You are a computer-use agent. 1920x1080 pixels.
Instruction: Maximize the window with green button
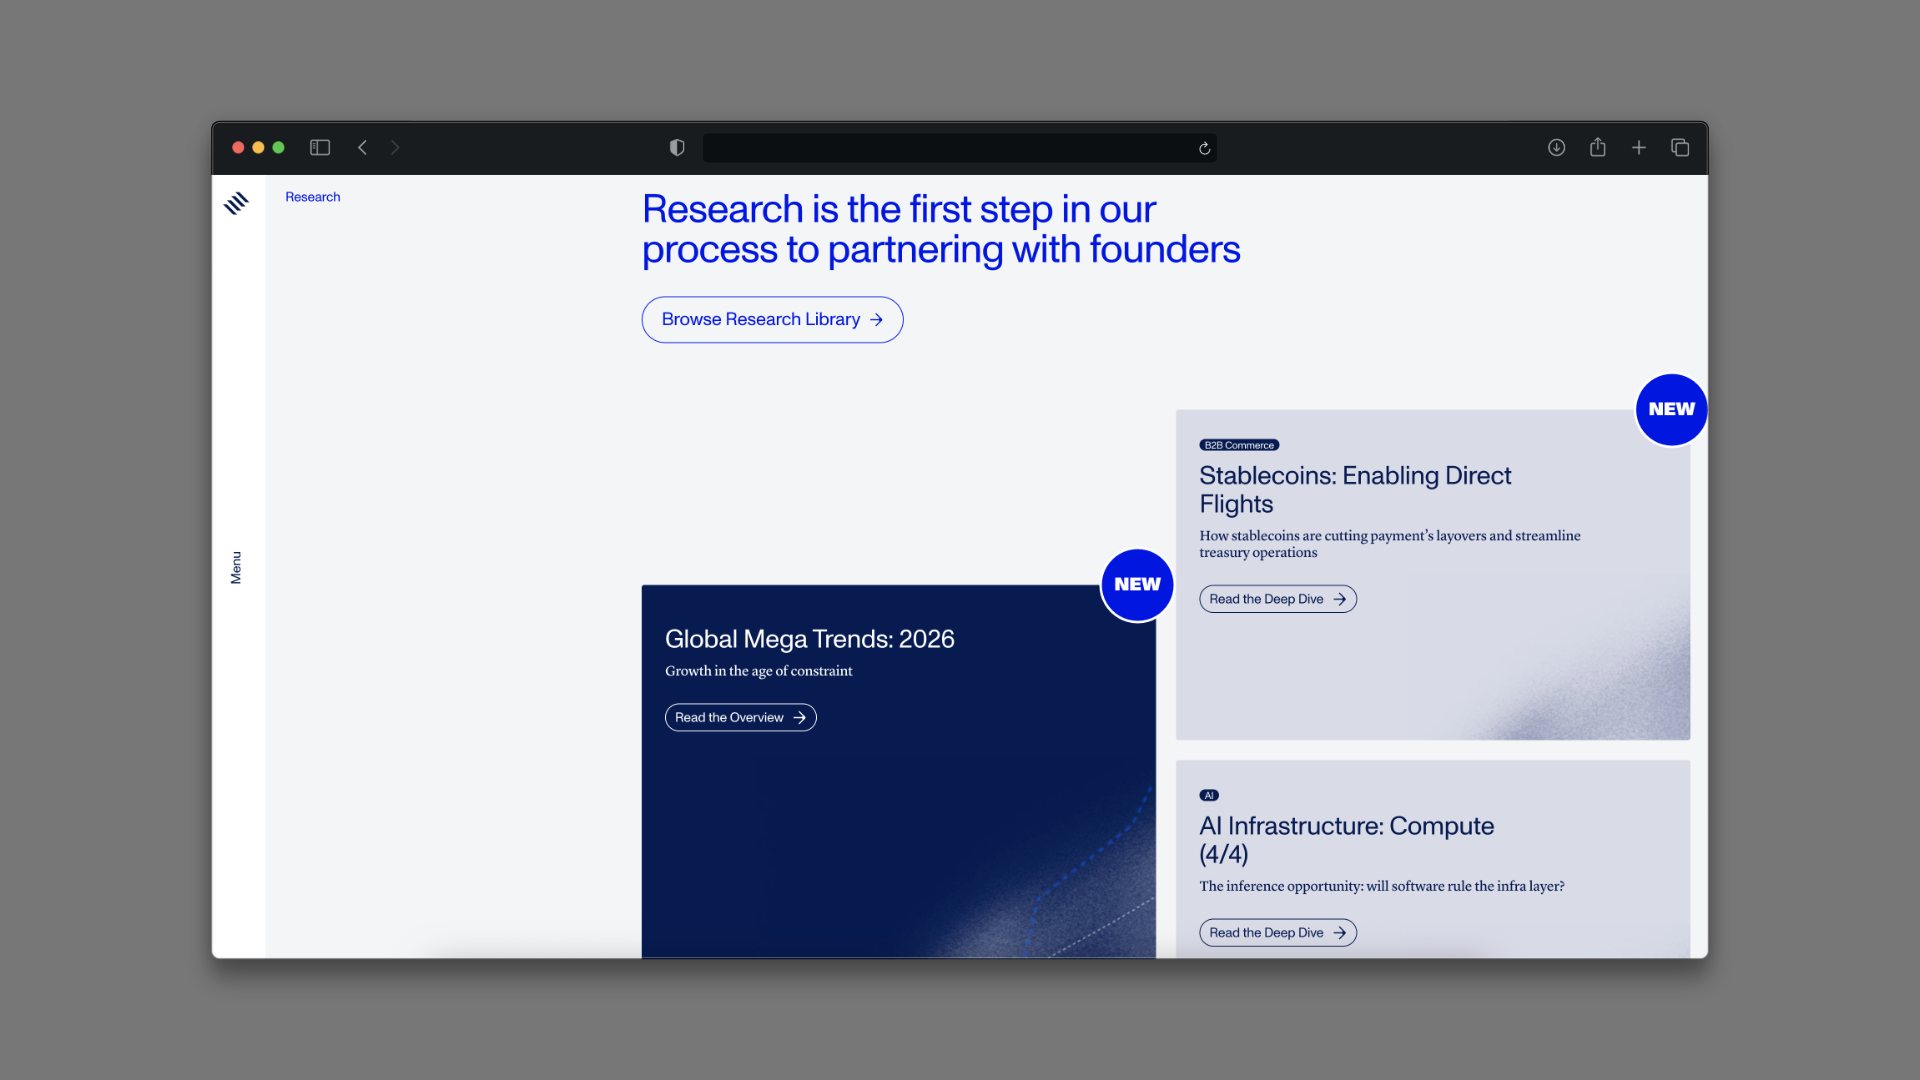(x=278, y=147)
